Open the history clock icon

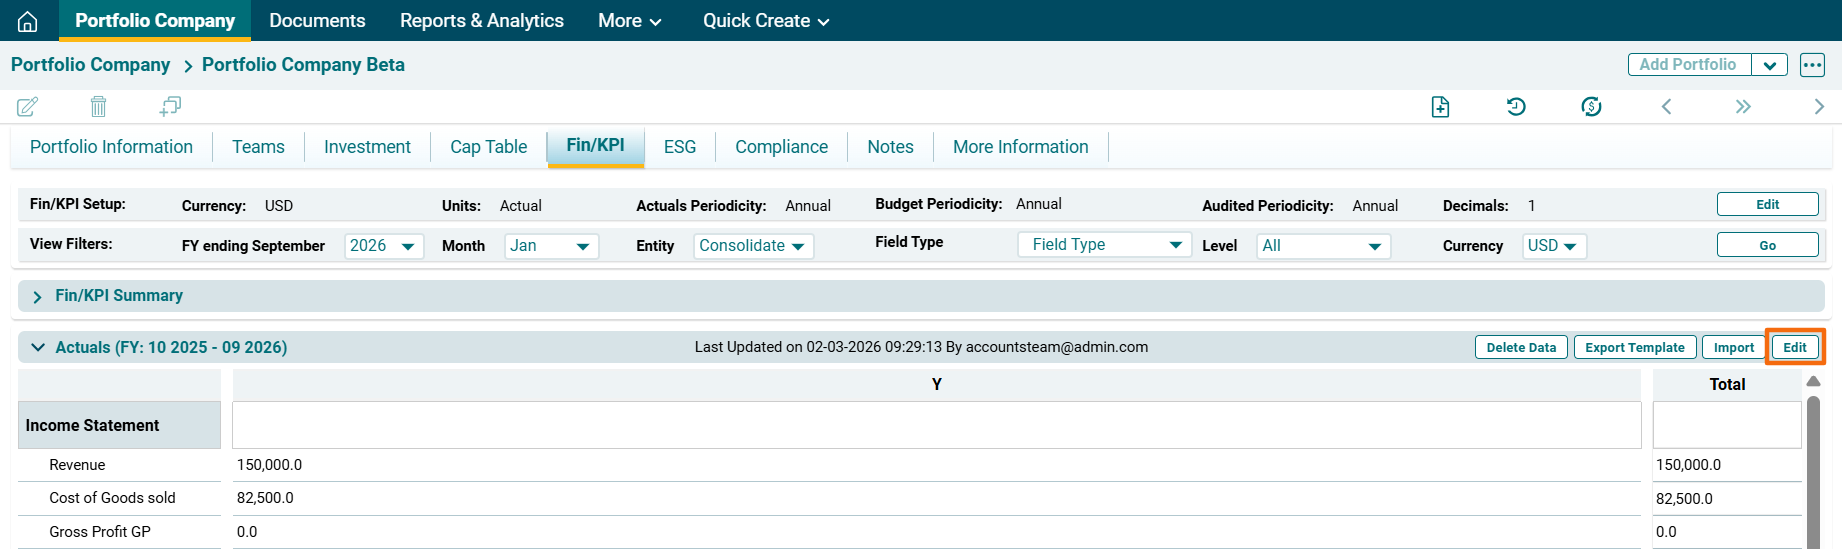pos(1516,107)
